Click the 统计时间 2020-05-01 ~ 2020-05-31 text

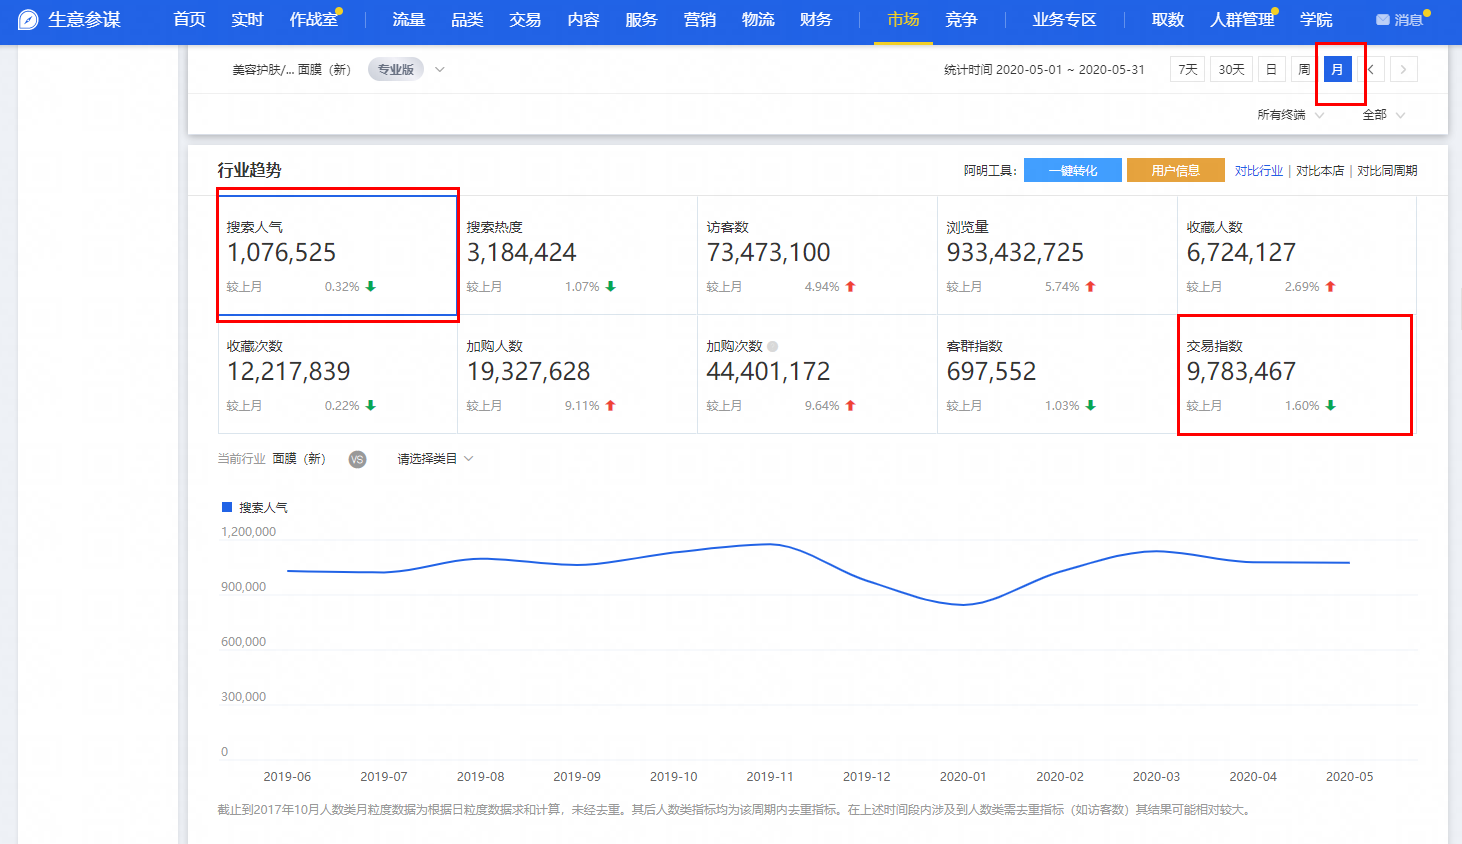pyautogui.click(x=1044, y=70)
